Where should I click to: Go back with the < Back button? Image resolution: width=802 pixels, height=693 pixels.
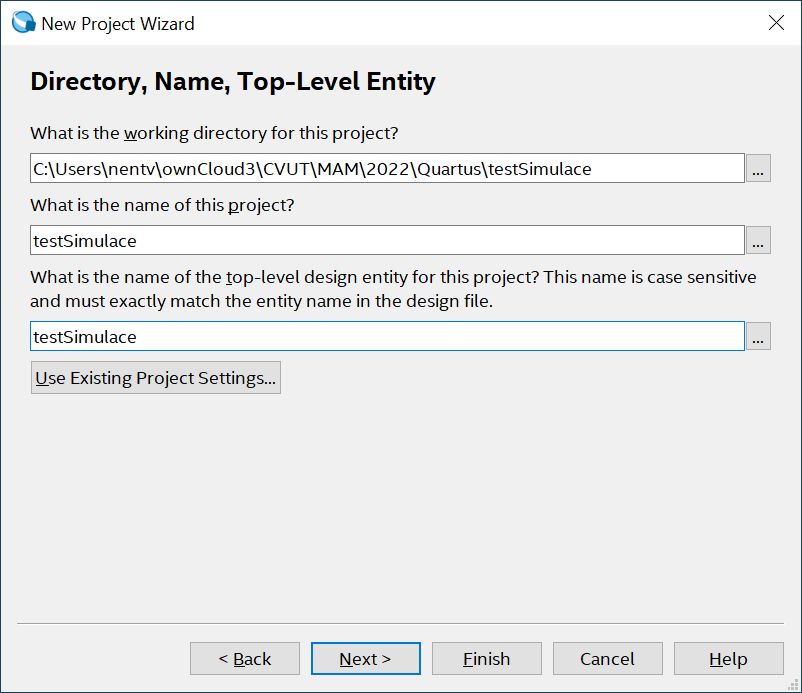[x=245, y=658]
